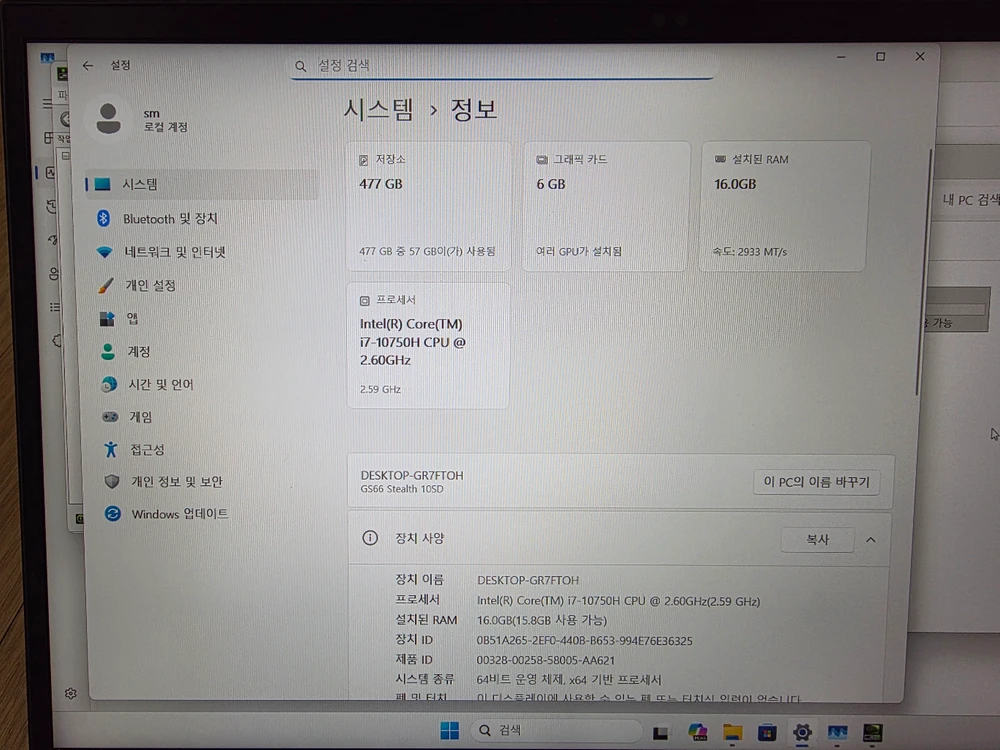Open the sm 로컬 계정 profile
The width and height of the screenshot is (1000, 750).
[x=143, y=119]
